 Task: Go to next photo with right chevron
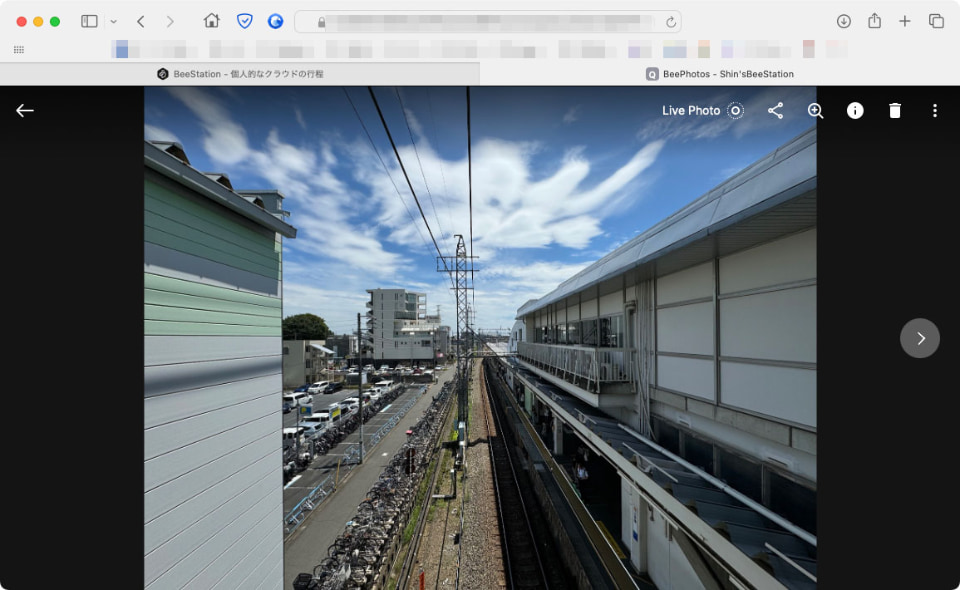point(920,338)
